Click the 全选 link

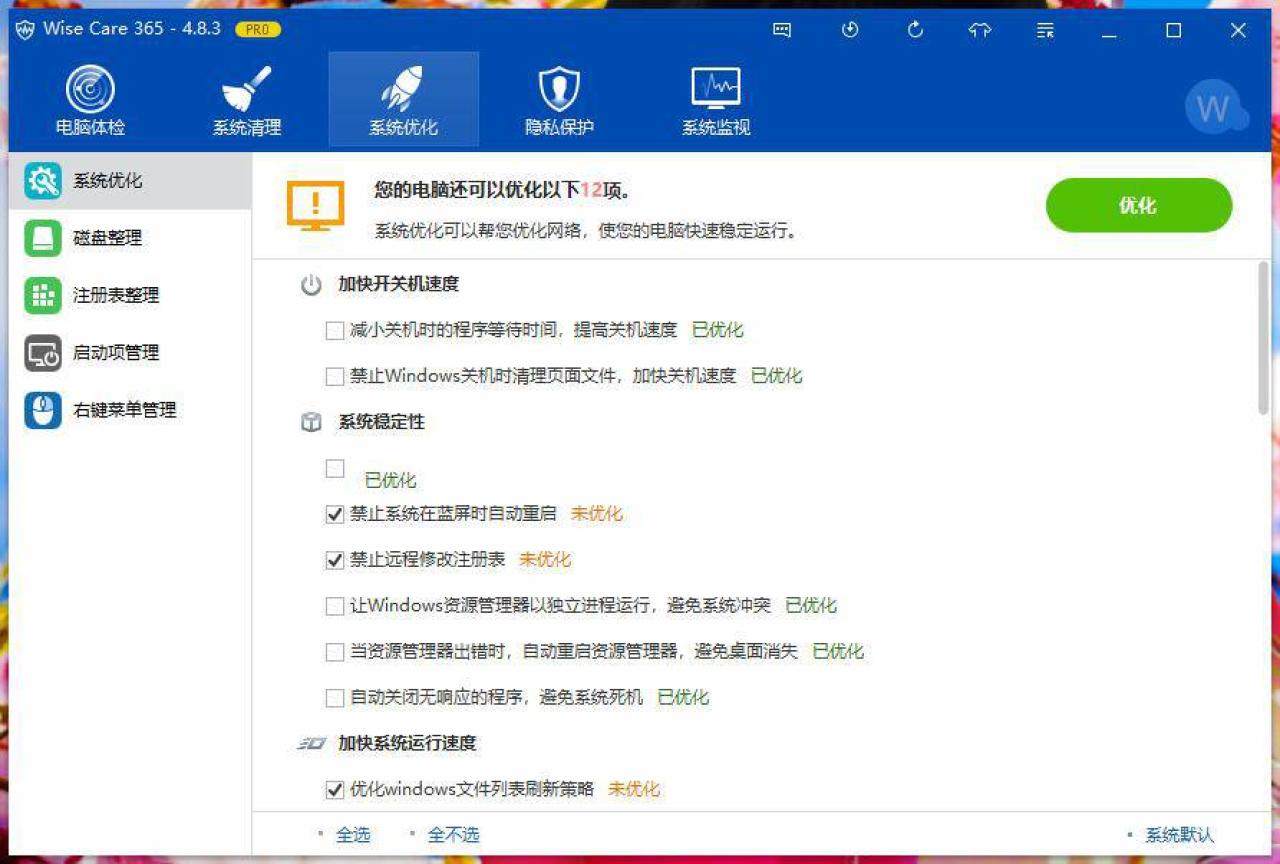[353, 834]
